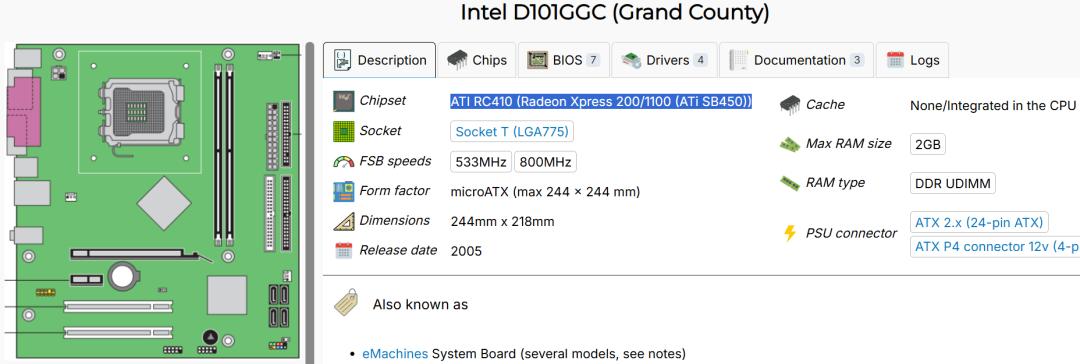Switch to the Logs tab
The image size is (1080, 364).
click(x=913, y=60)
